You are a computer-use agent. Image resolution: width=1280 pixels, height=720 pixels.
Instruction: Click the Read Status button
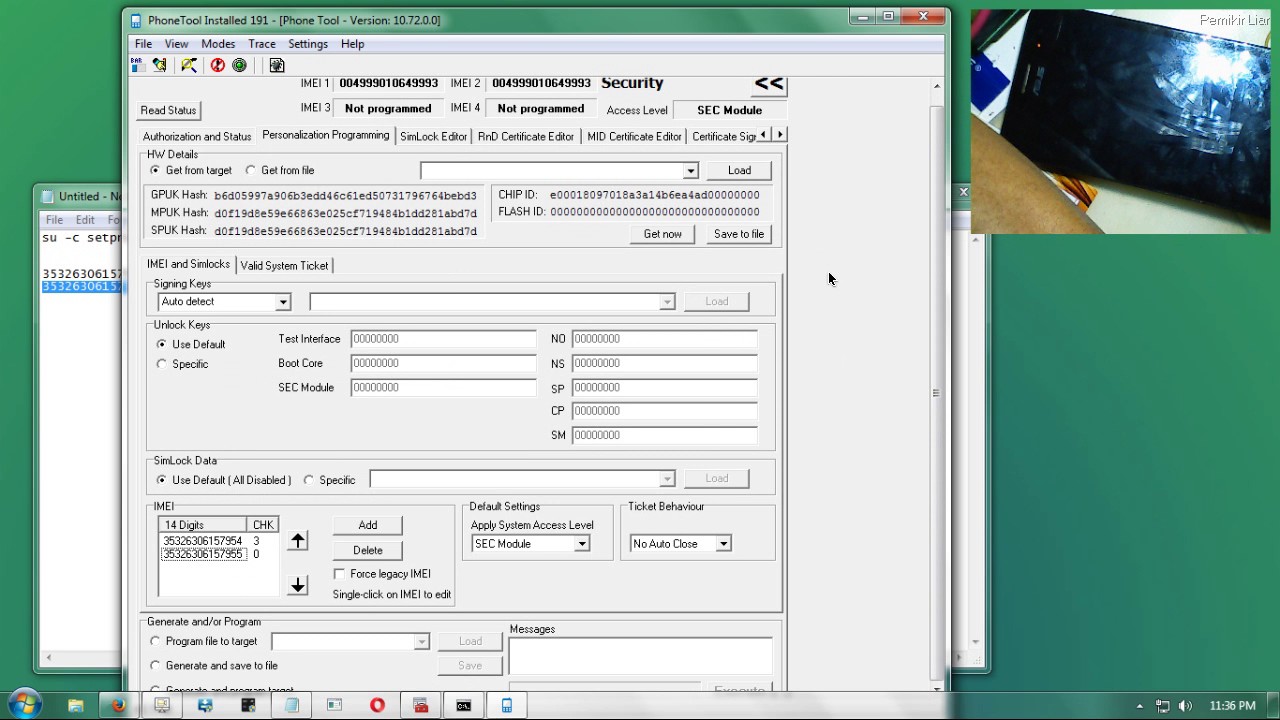point(168,110)
